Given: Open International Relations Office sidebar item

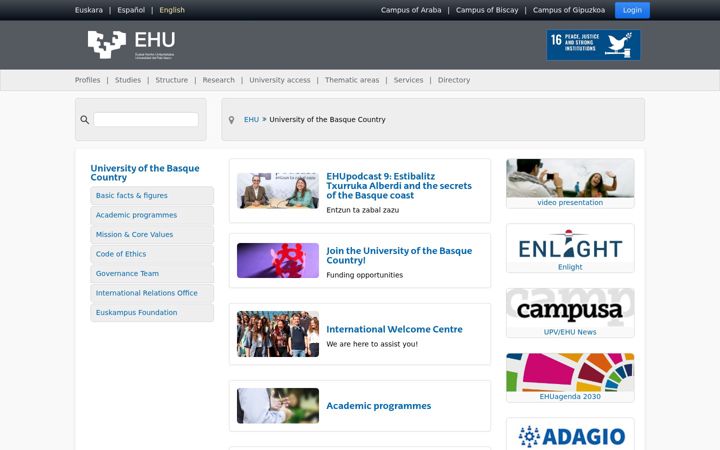Looking at the screenshot, I should pos(152,293).
